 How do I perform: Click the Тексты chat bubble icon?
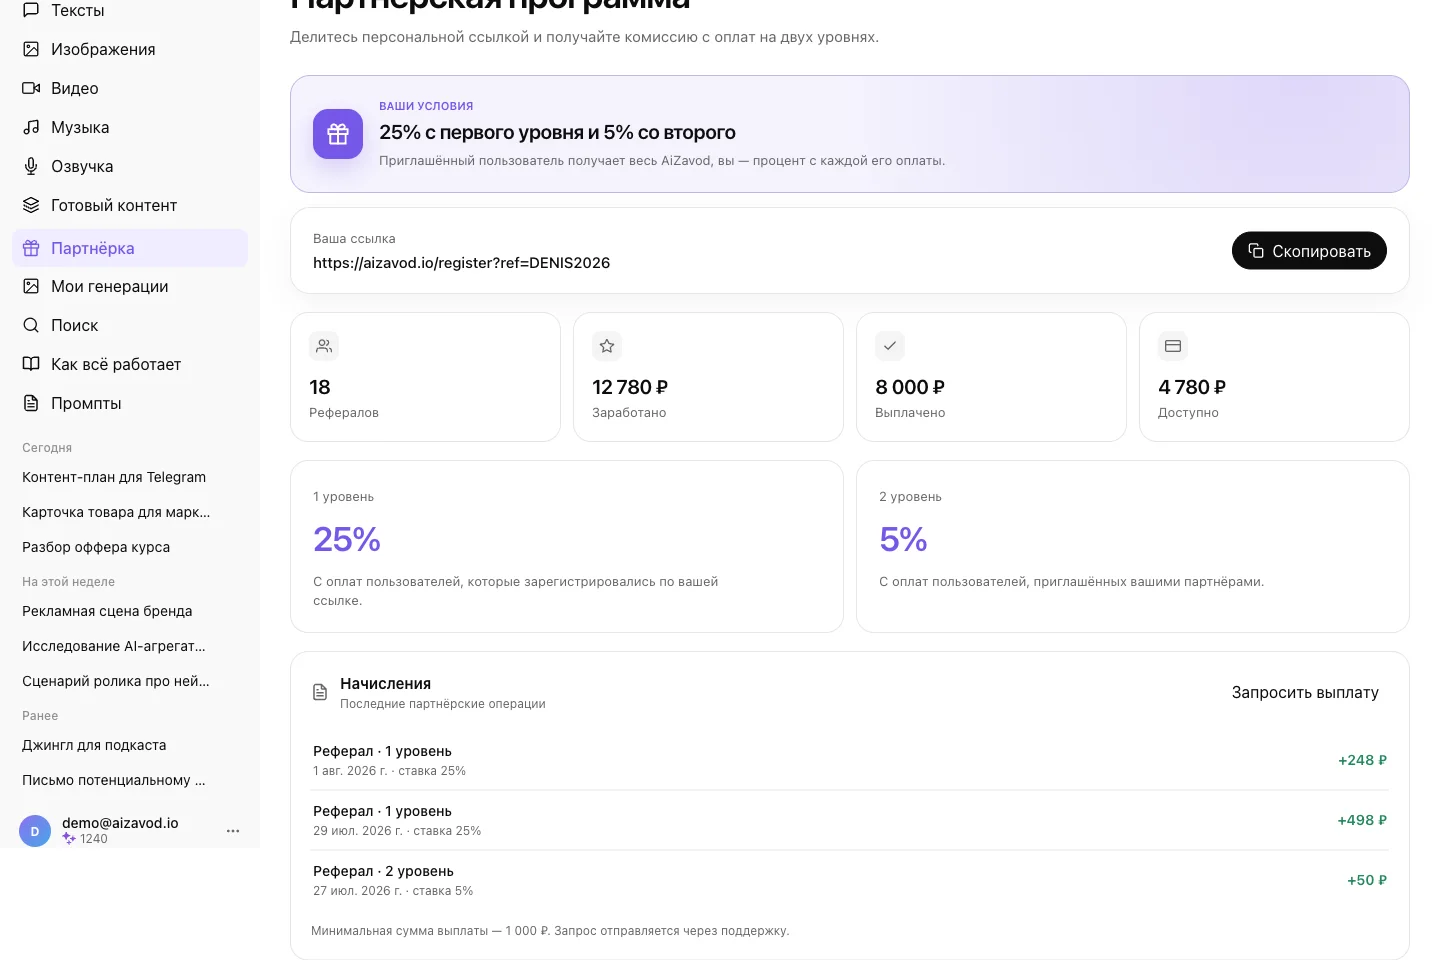click(31, 10)
